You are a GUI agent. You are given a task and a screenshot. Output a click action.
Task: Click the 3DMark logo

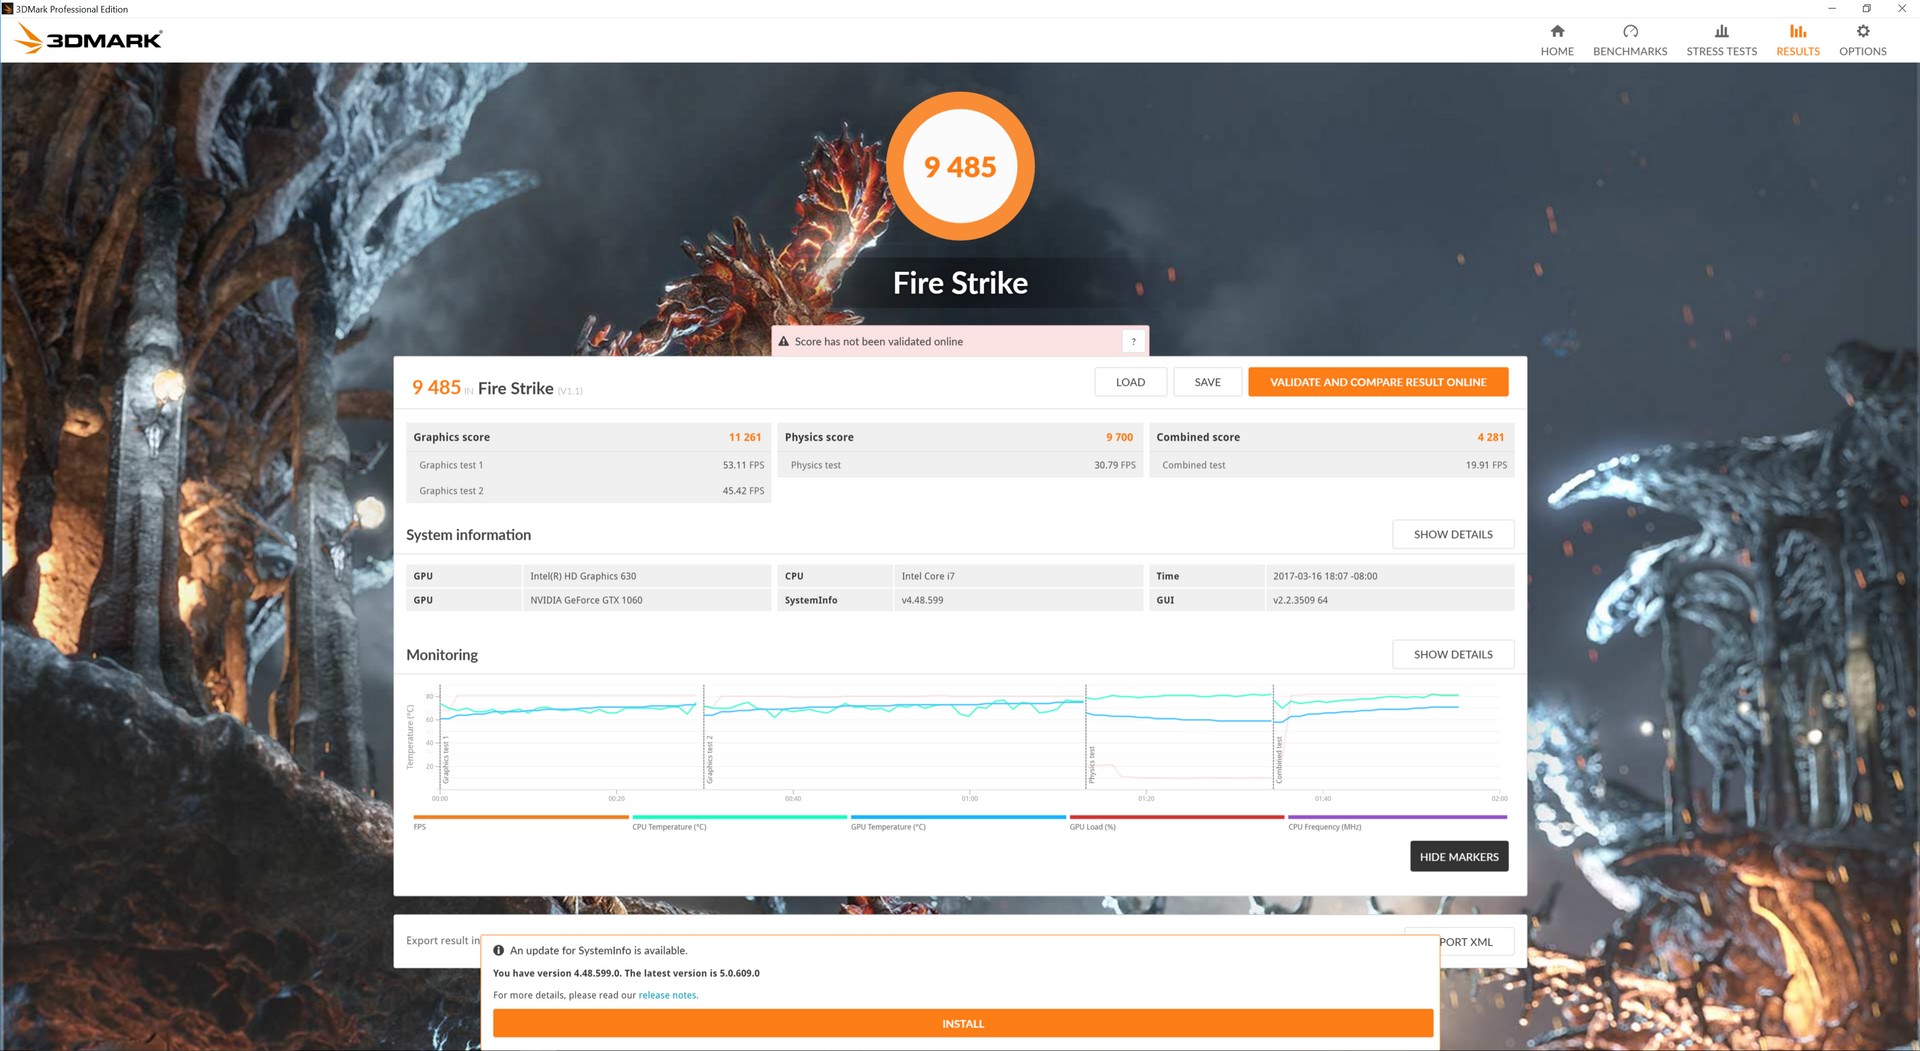89,39
